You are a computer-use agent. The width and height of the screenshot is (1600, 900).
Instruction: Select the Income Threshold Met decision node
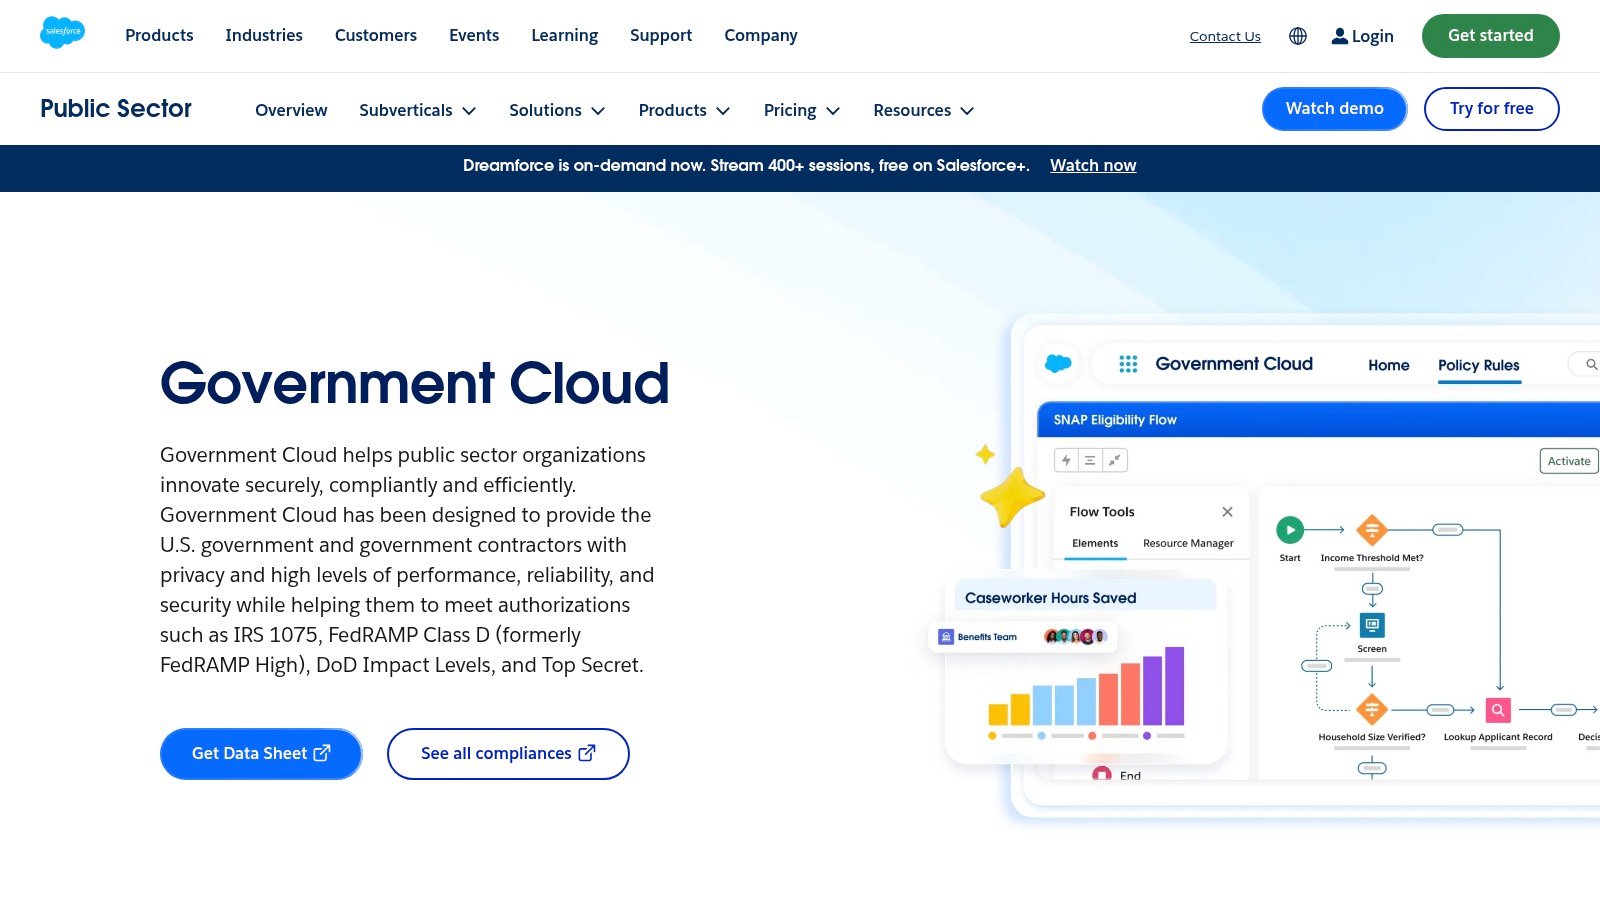[1371, 530]
